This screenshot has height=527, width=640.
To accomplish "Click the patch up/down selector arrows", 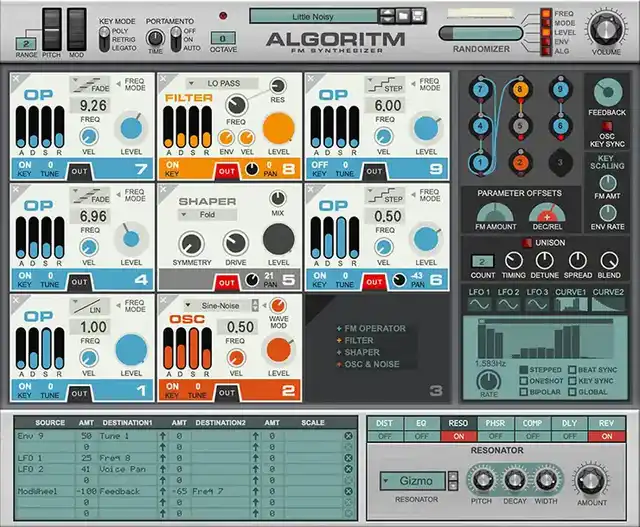I will tap(387, 16).
